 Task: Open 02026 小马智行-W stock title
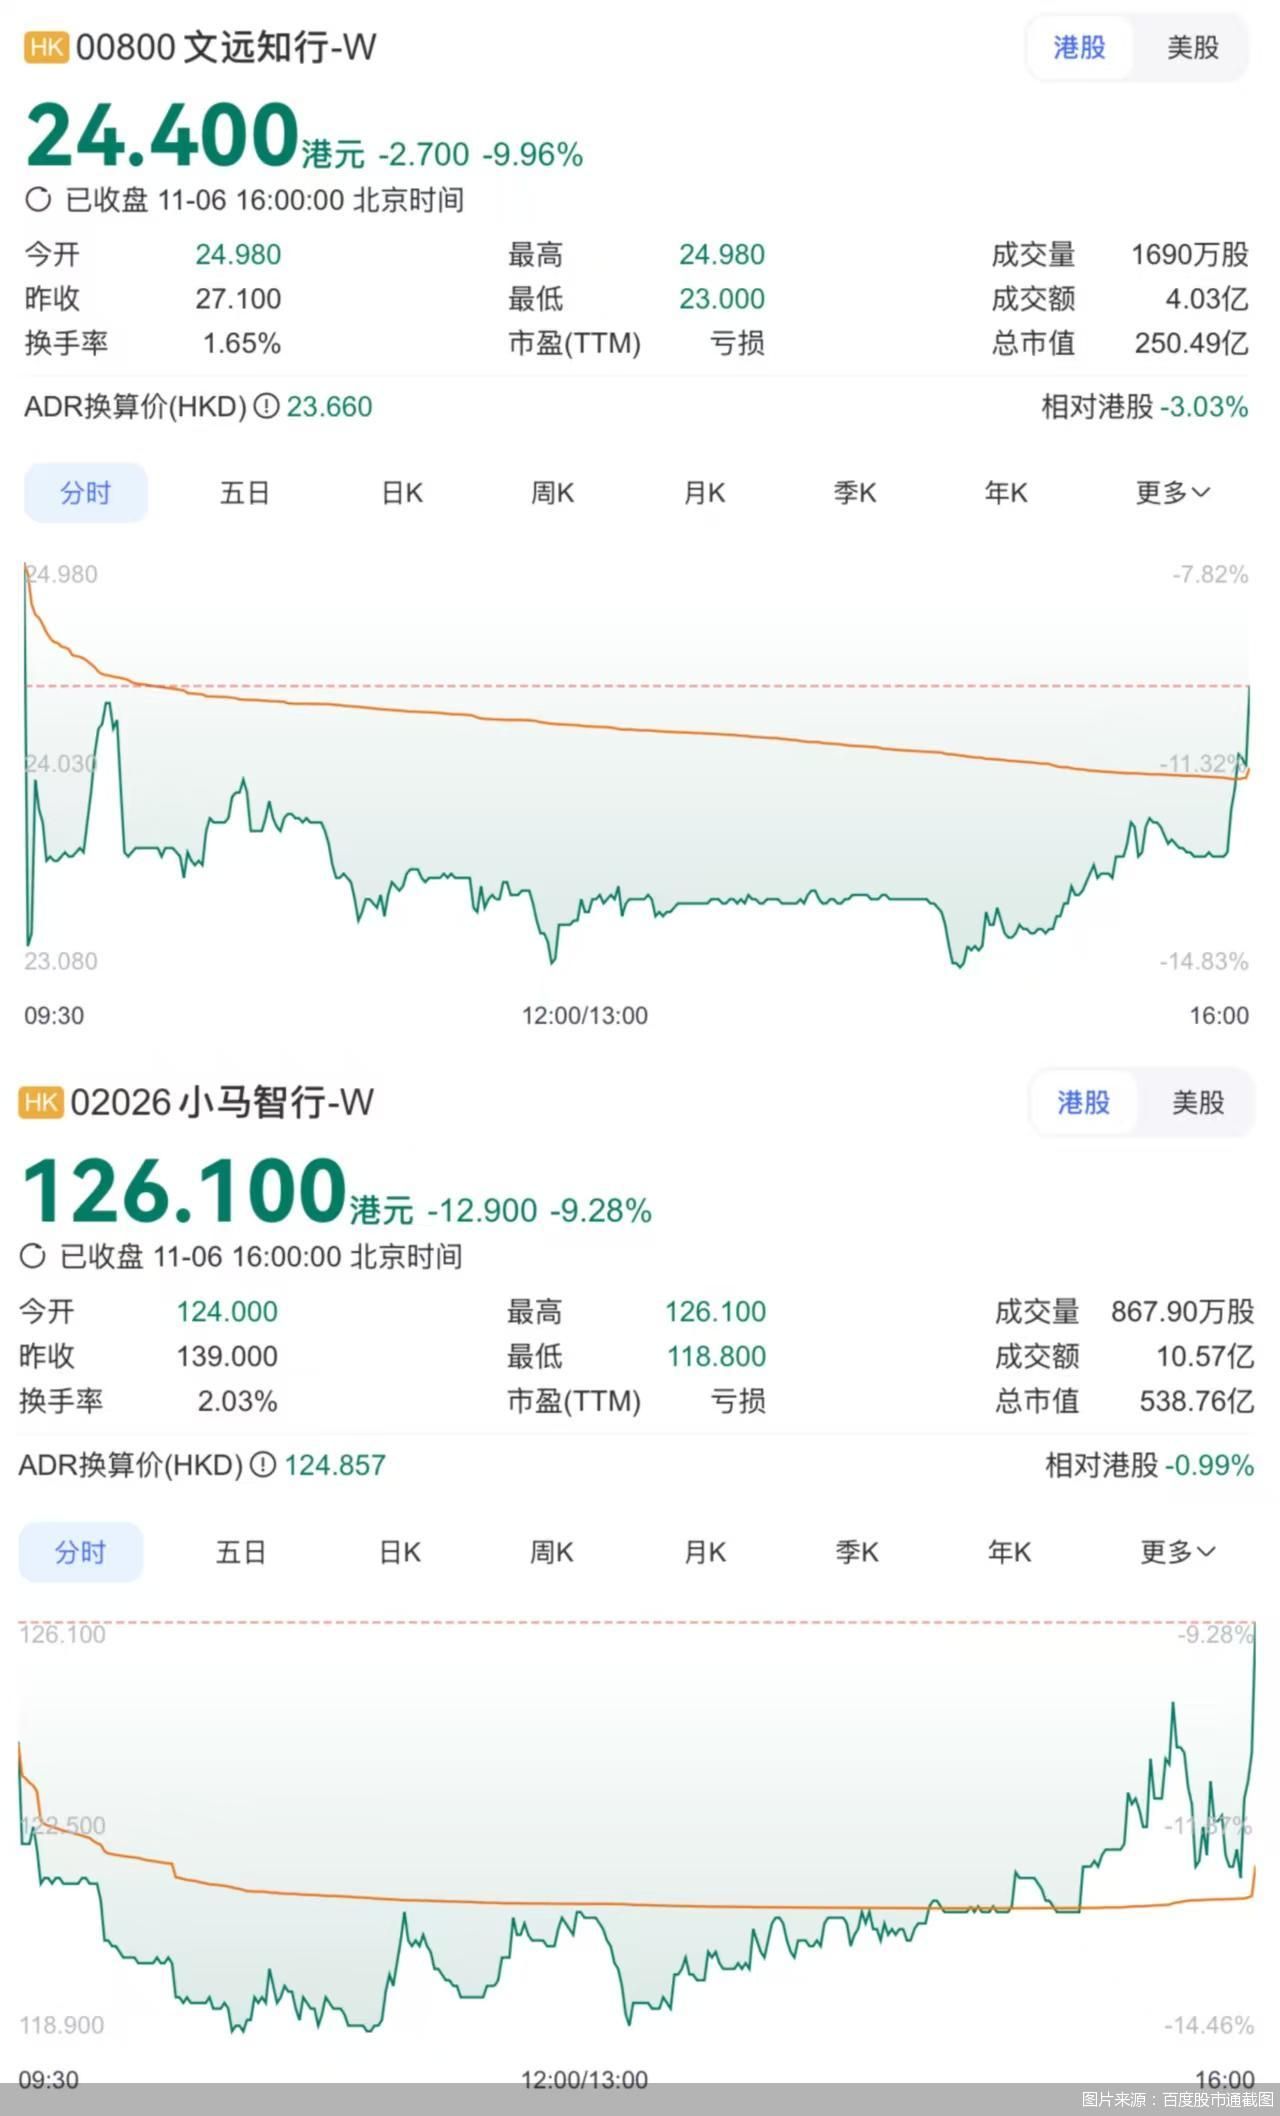coord(222,1102)
